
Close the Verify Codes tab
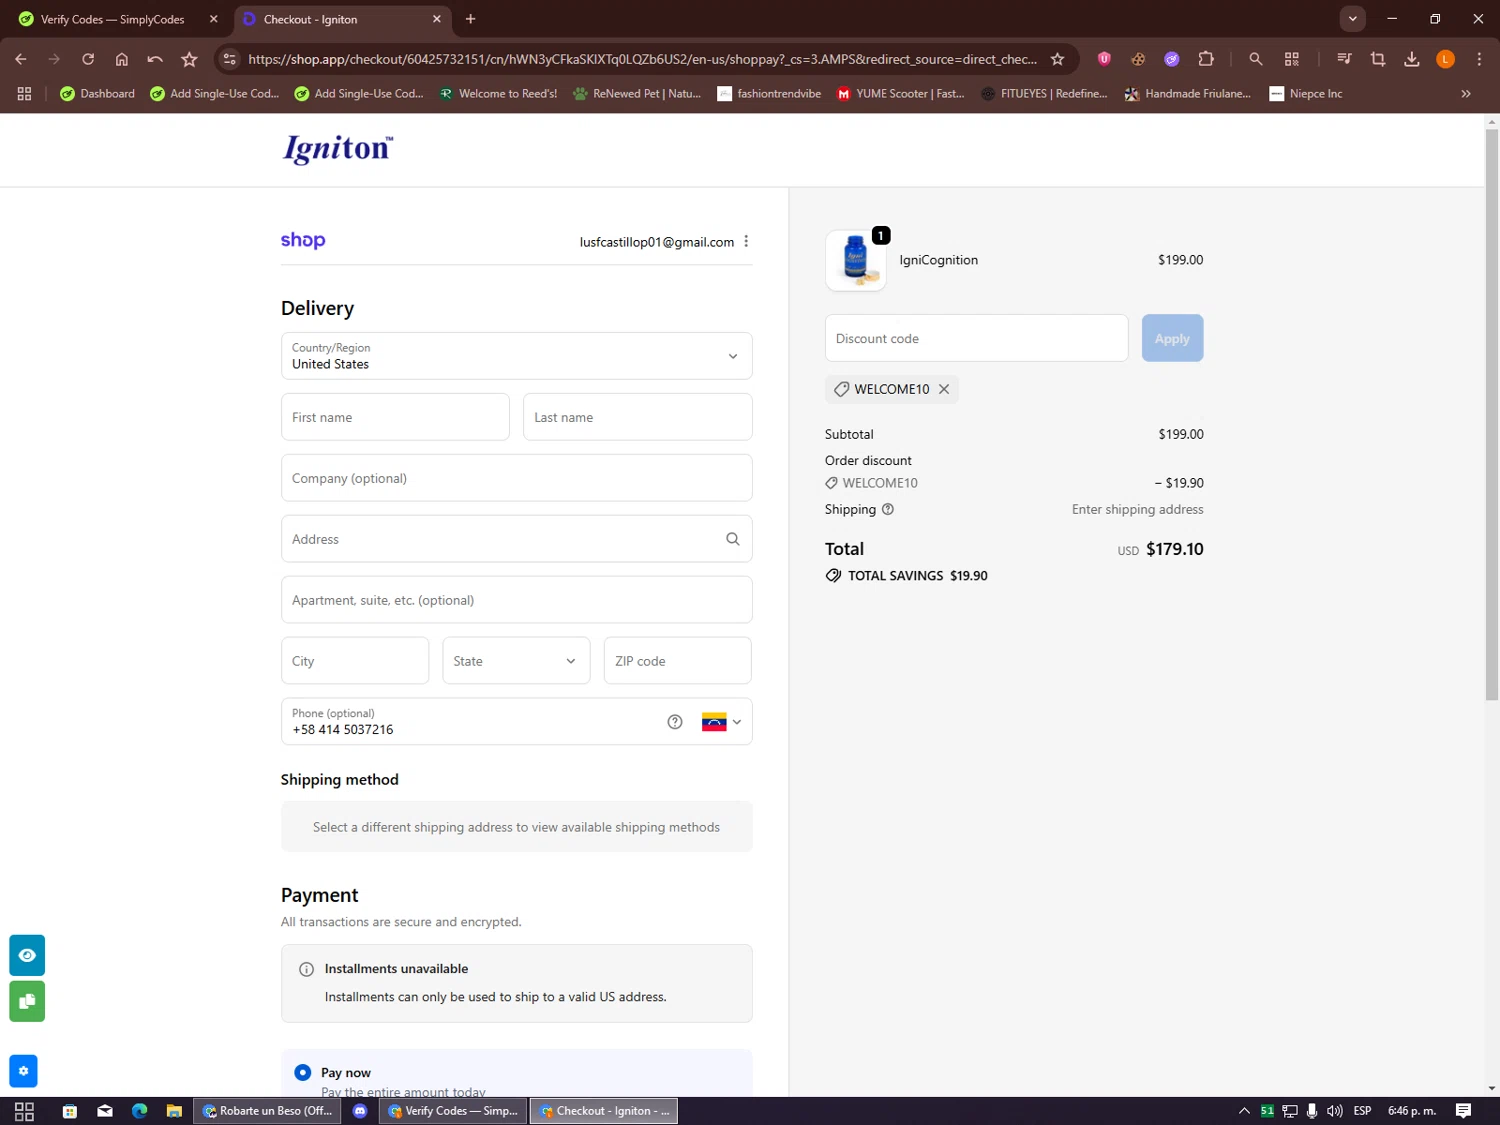tap(213, 19)
